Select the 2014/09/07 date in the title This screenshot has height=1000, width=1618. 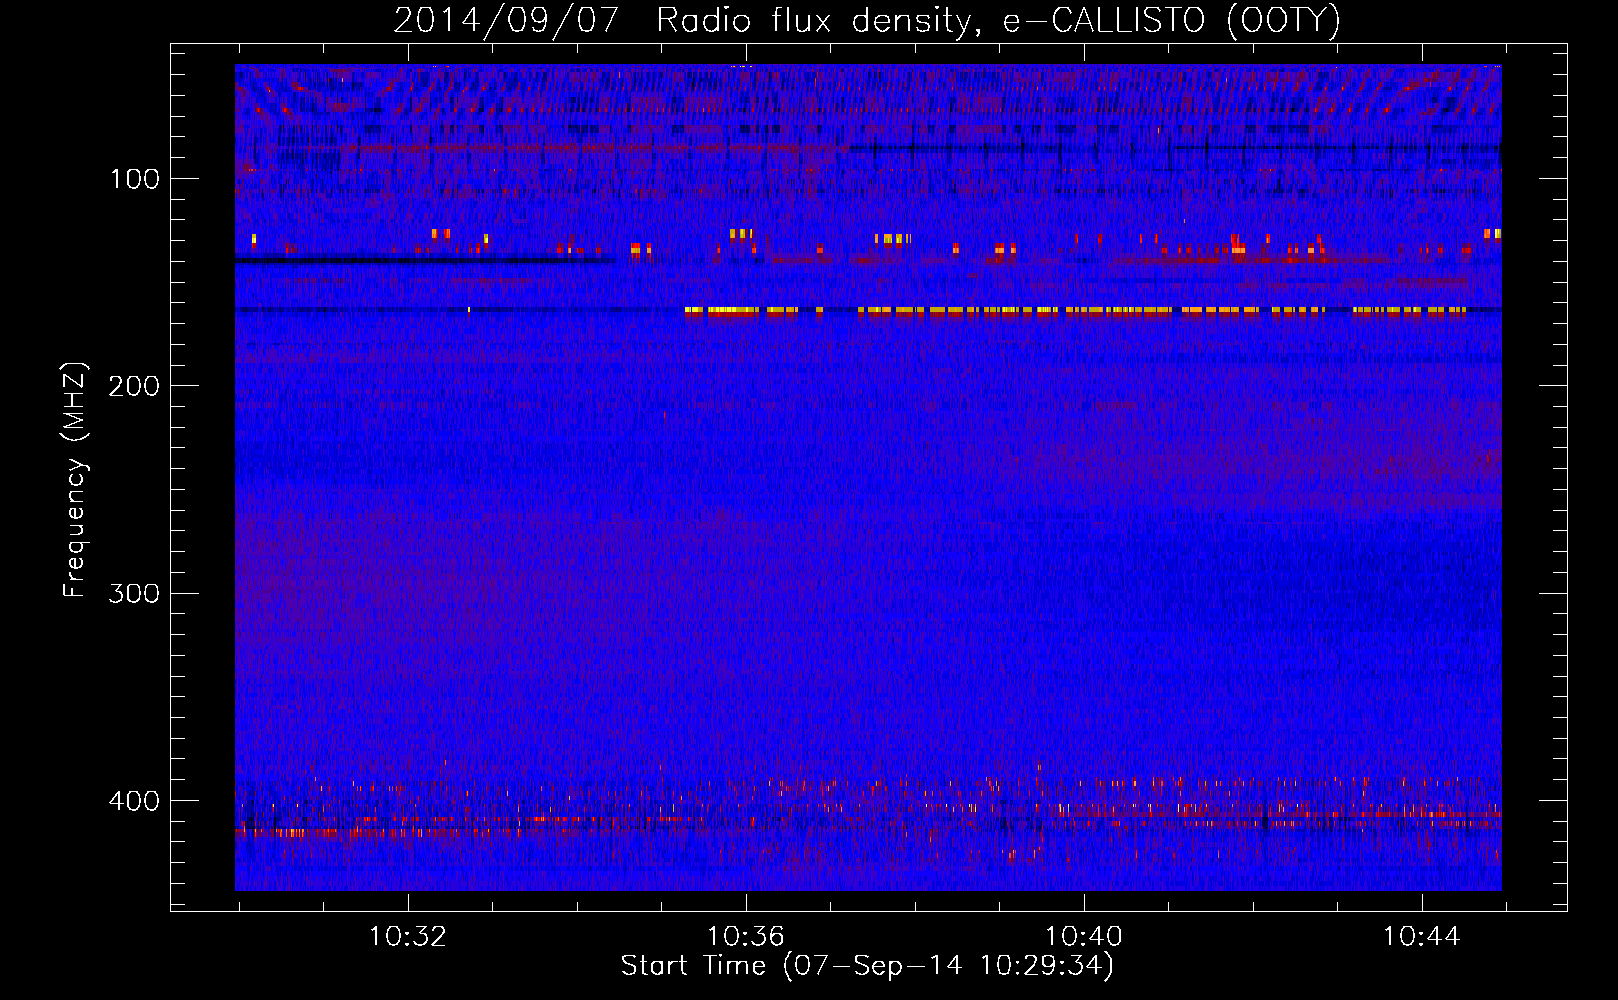506,21
